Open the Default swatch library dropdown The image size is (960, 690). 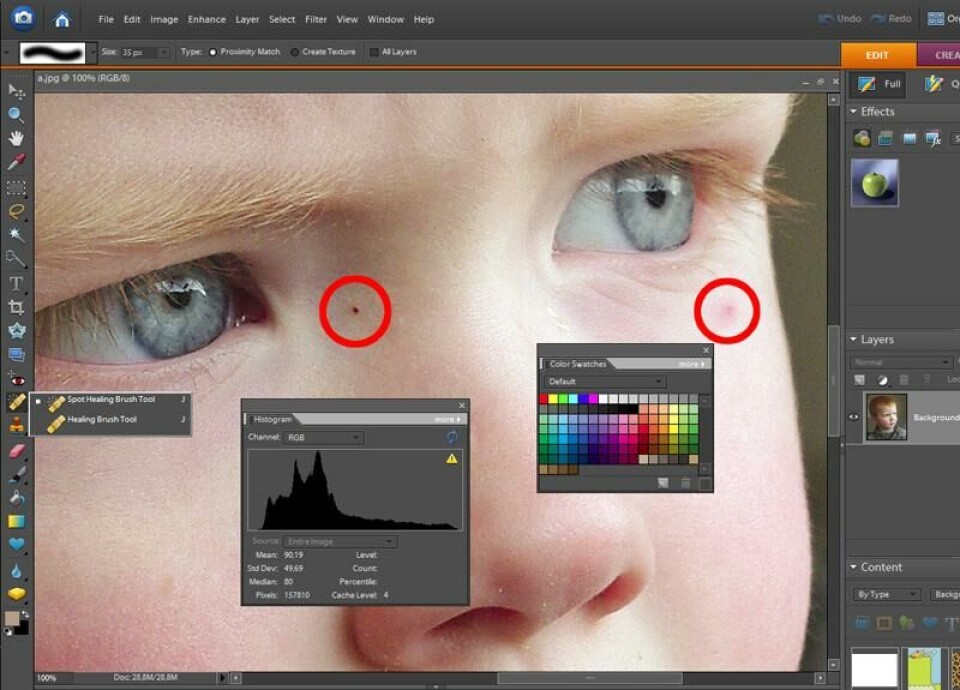point(604,381)
